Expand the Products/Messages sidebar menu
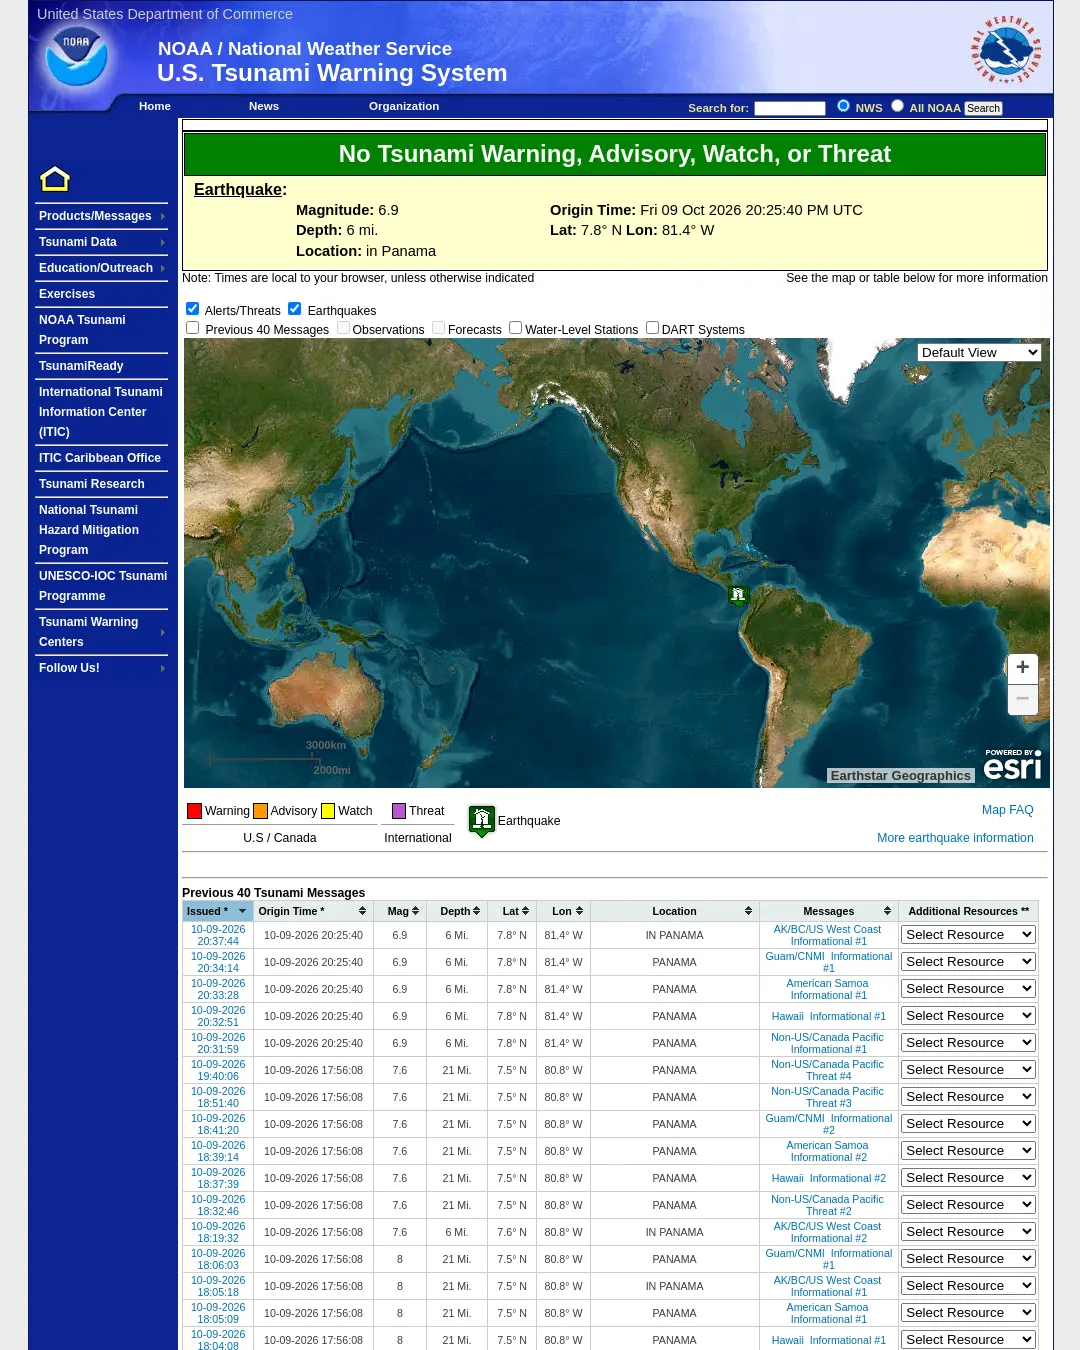This screenshot has height=1350, width=1080. (x=102, y=216)
